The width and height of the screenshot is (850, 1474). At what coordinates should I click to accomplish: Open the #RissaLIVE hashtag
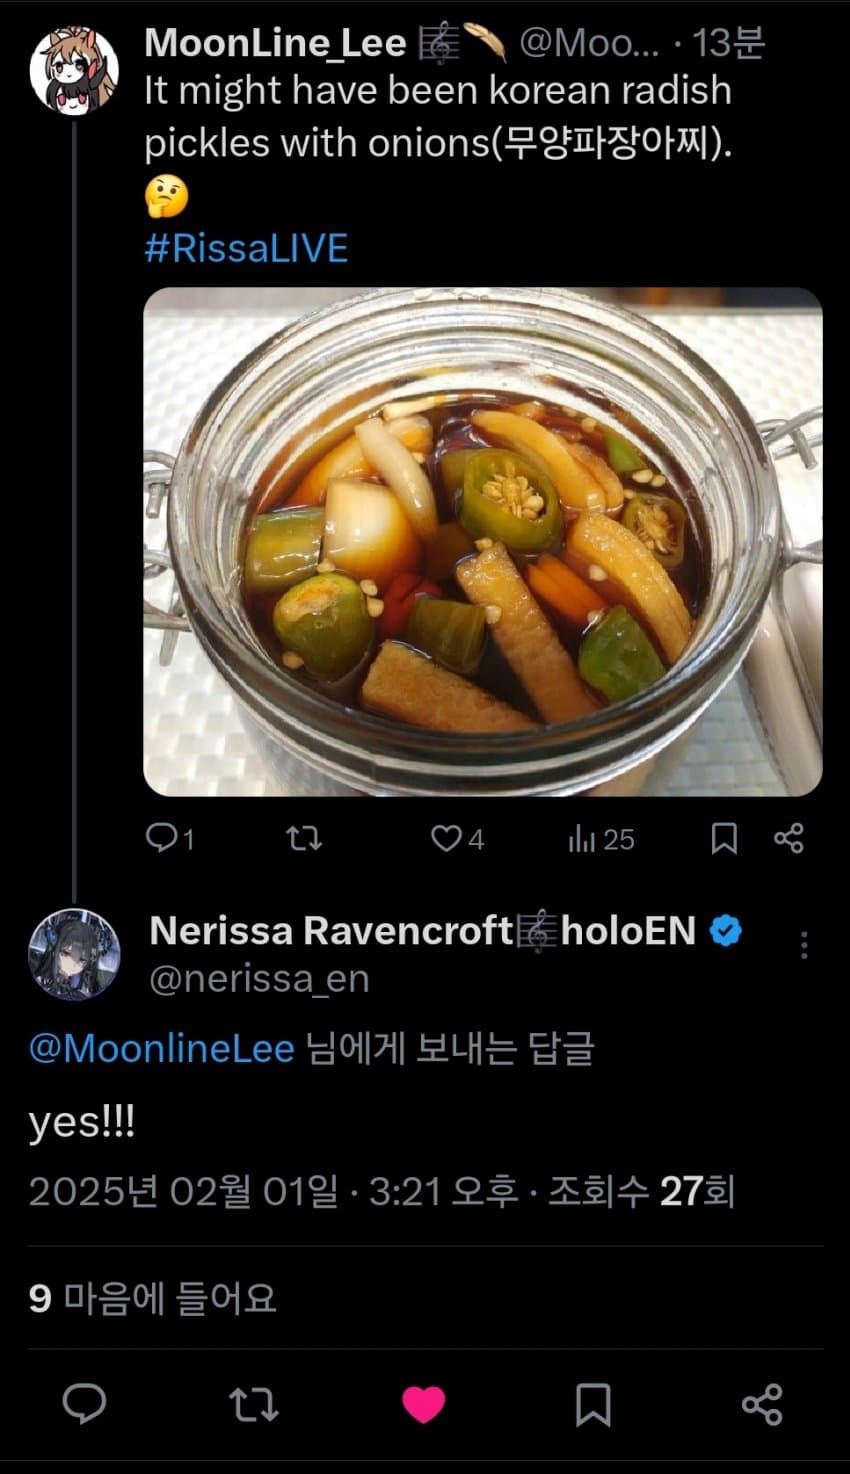pos(246,248)
